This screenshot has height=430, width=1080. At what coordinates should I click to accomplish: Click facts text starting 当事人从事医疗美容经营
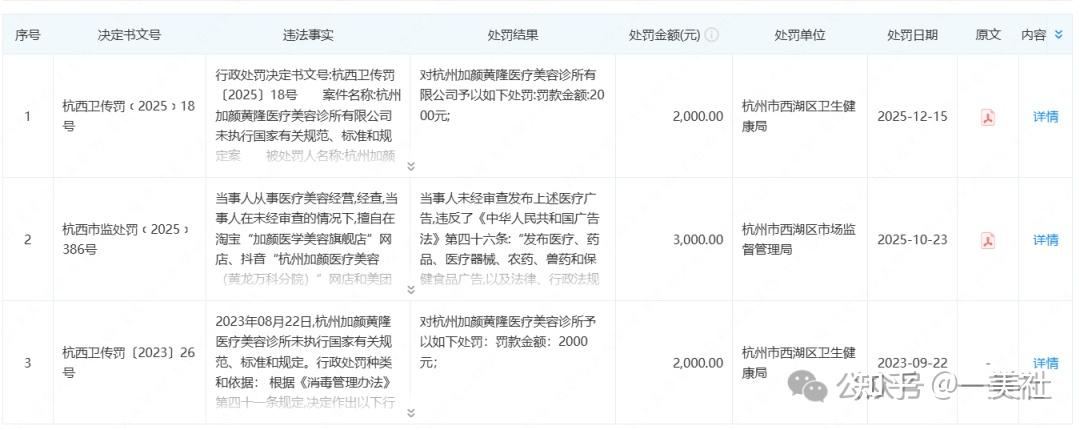point(307,239)
